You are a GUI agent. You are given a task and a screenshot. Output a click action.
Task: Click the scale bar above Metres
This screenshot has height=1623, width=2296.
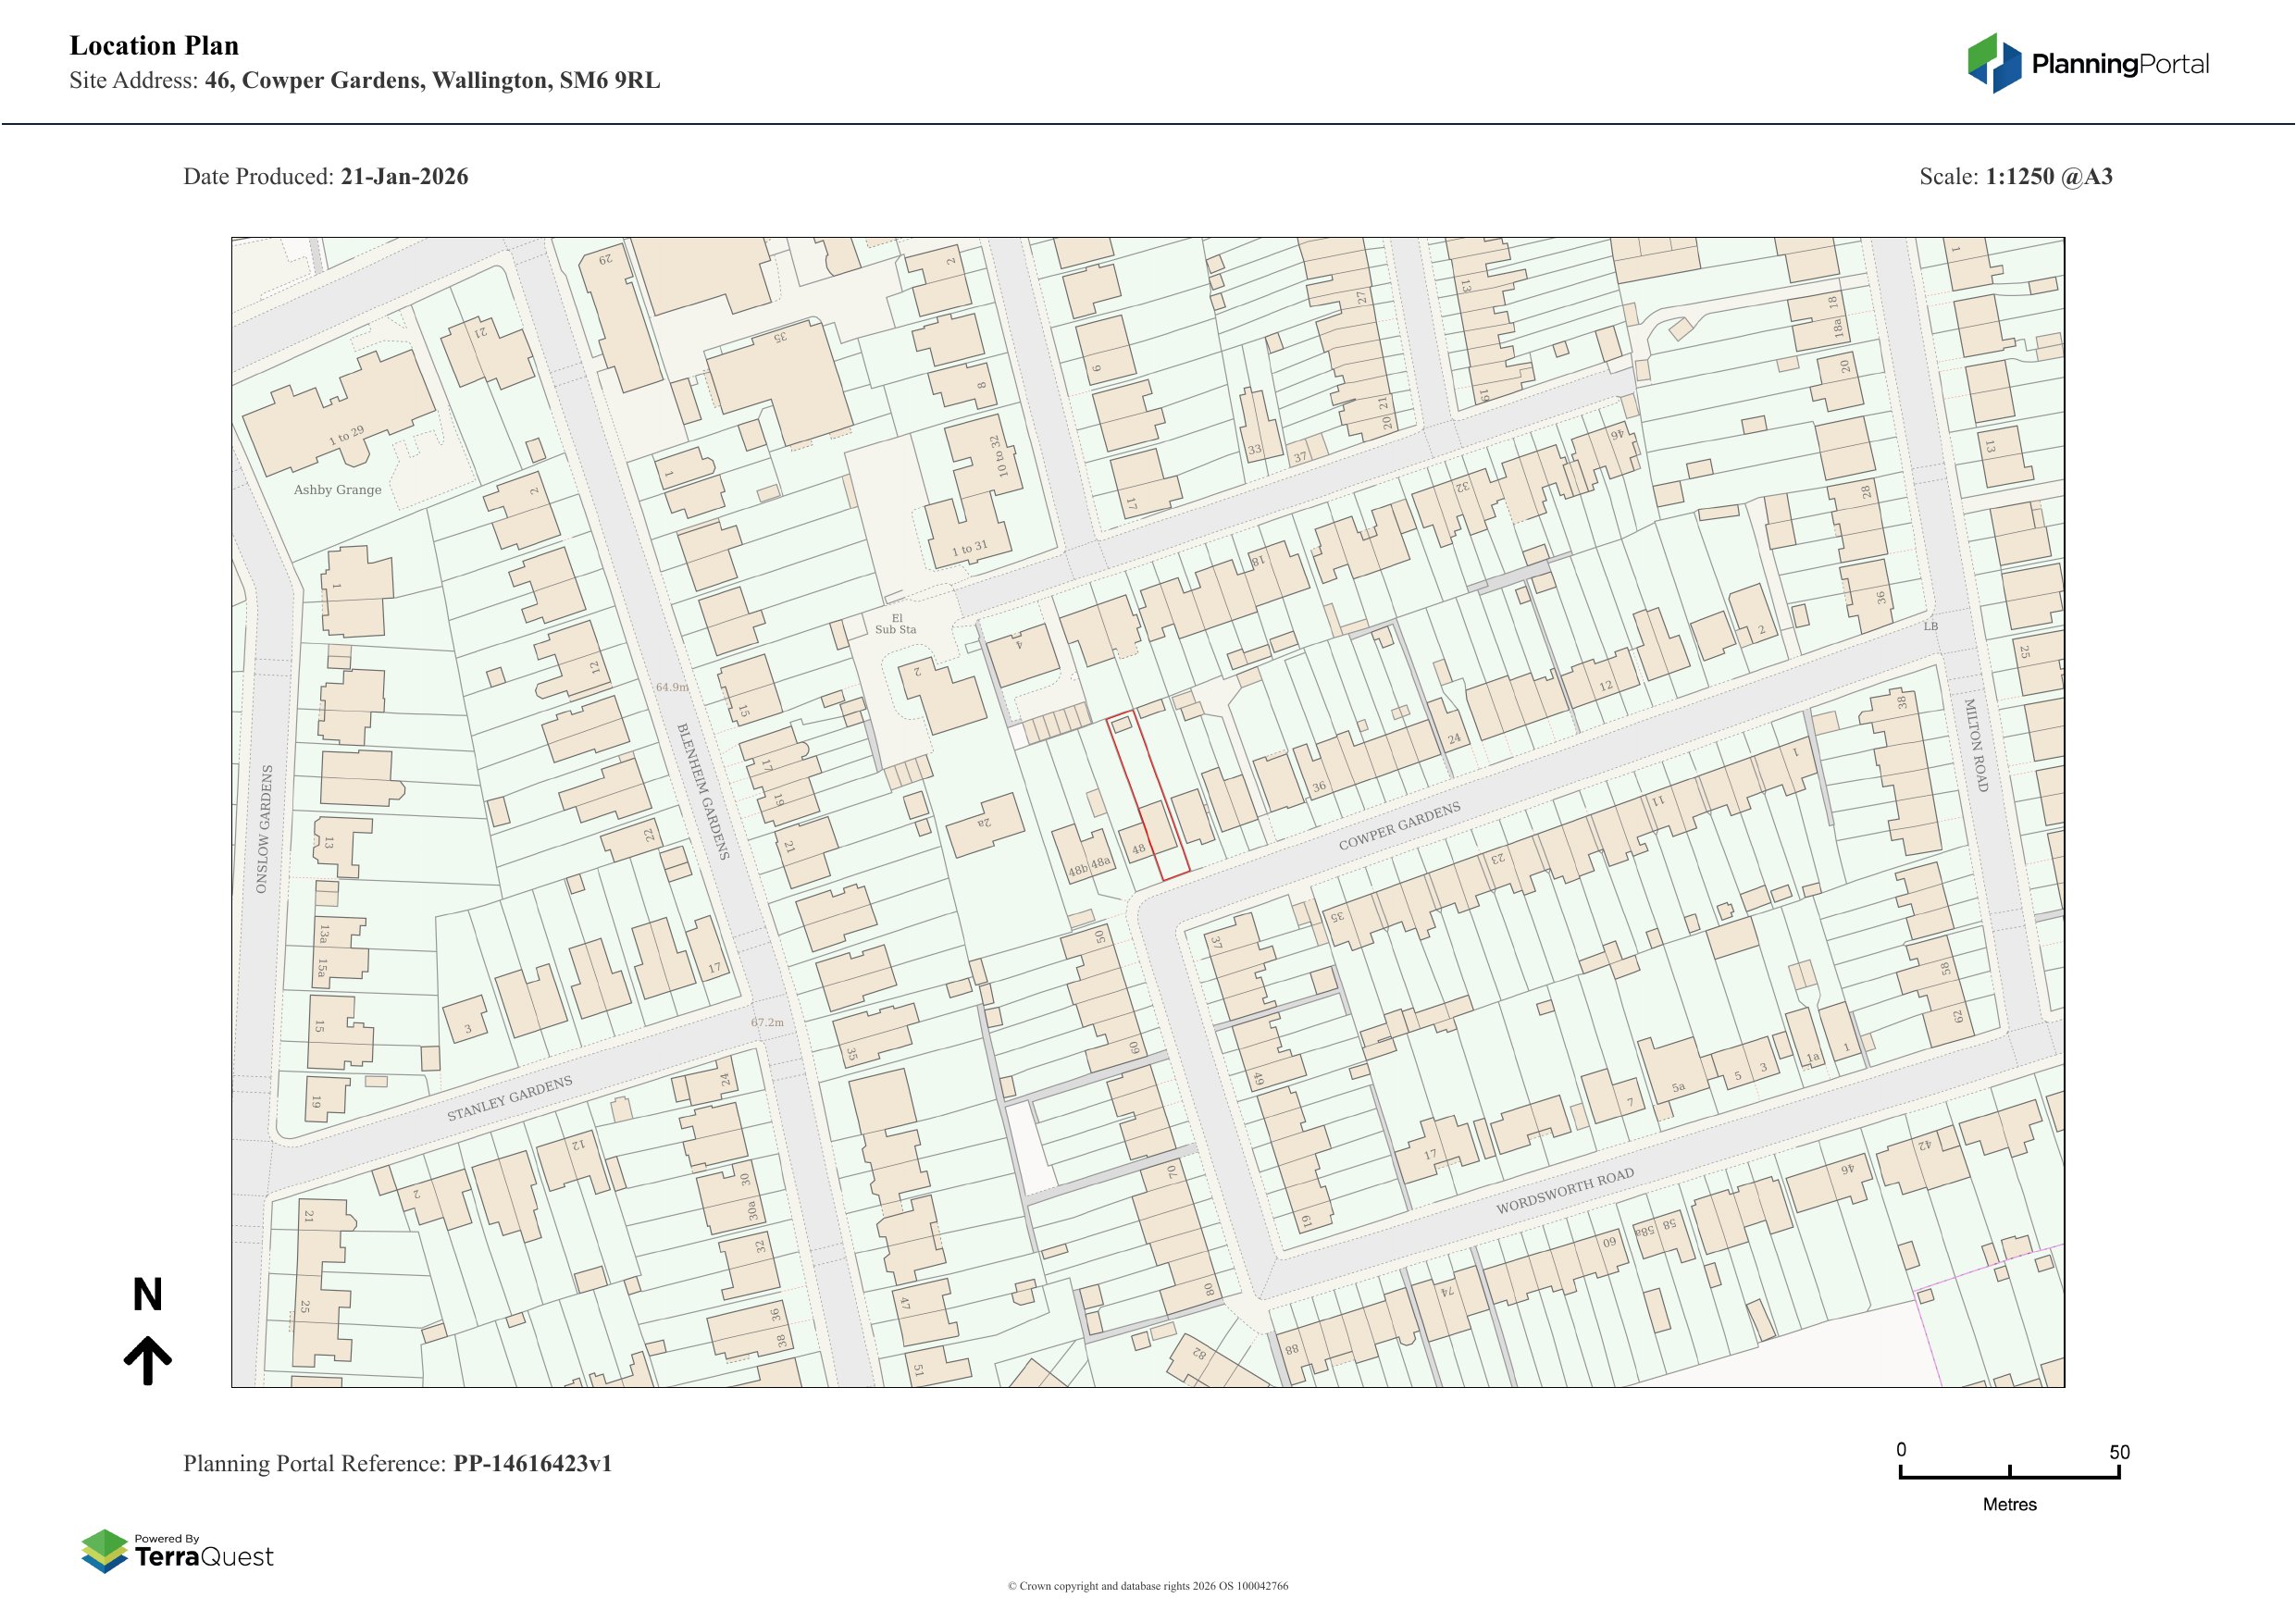2009,1475
